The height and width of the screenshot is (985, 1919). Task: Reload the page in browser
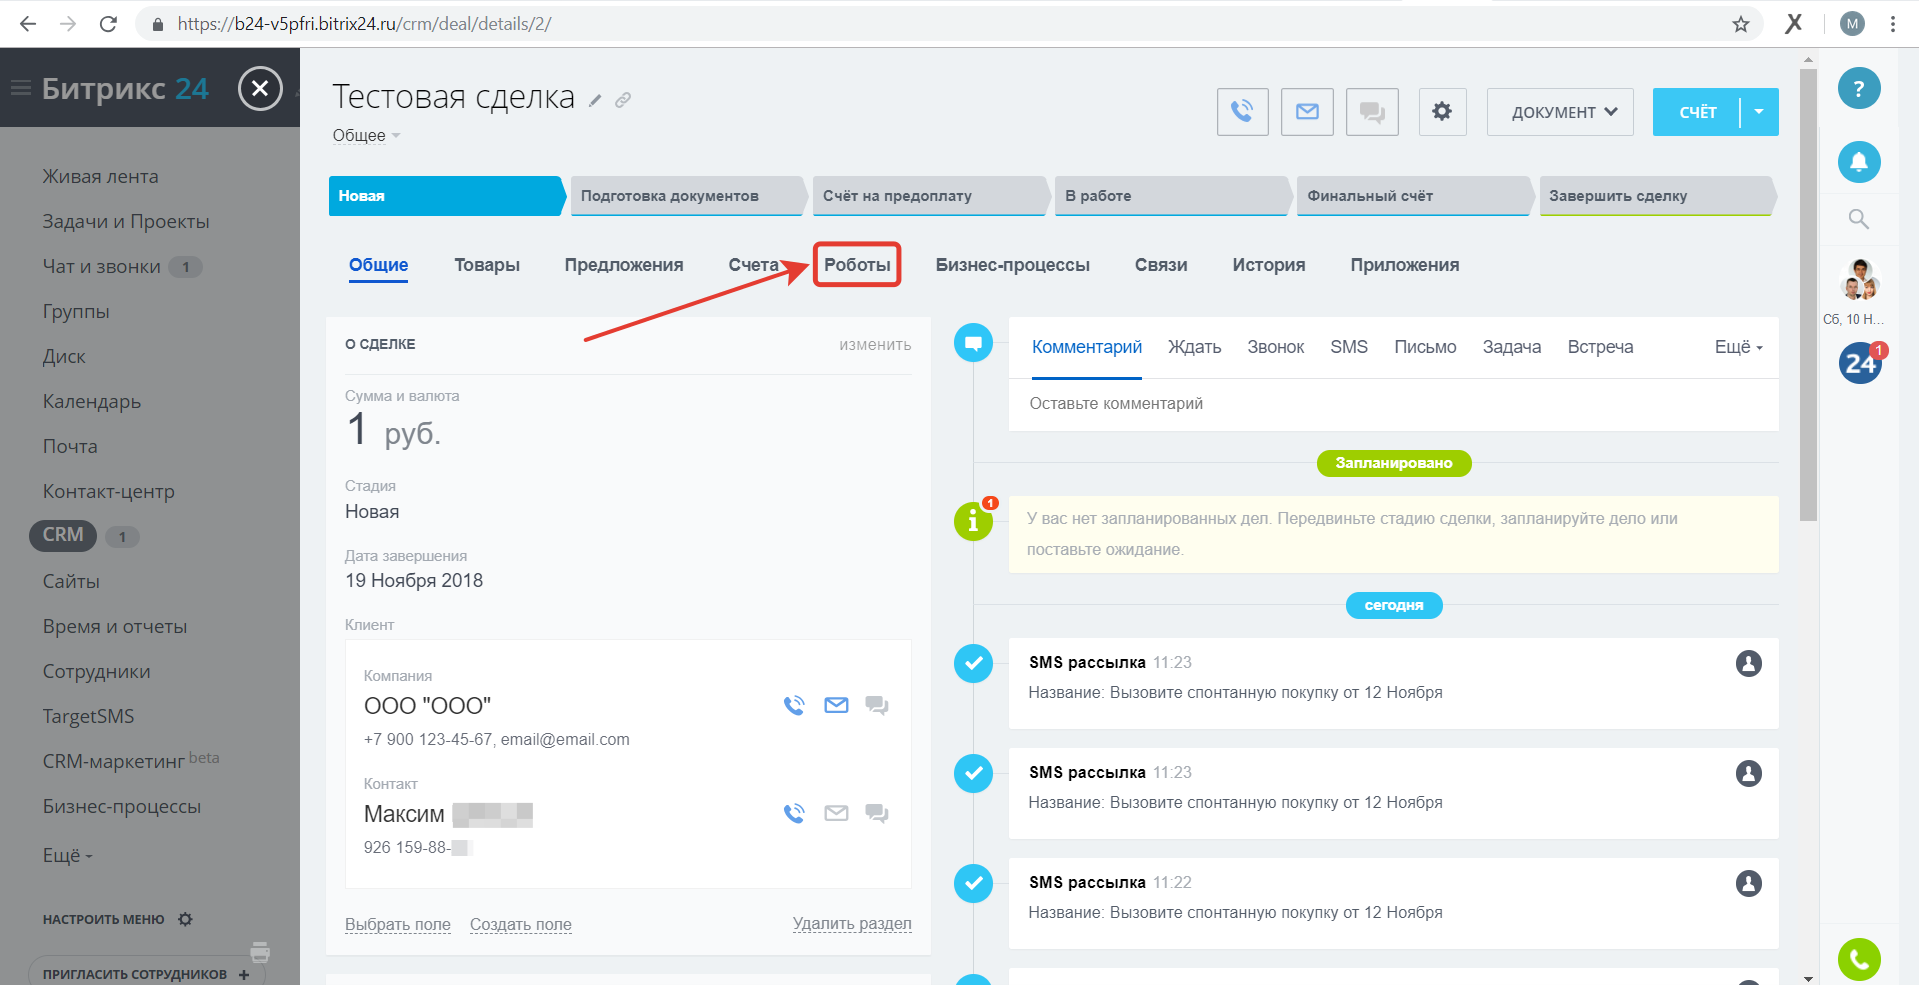click(109, 24)
